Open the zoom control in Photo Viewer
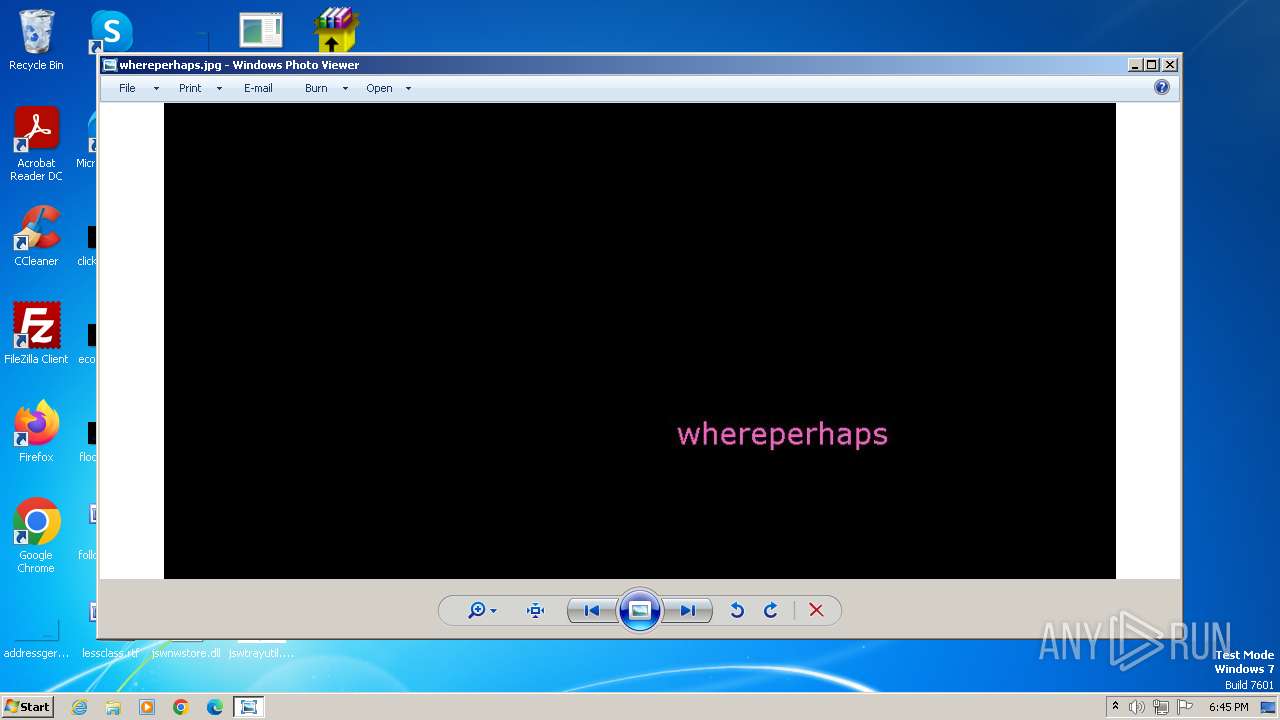Screen dimensions: 1280x720 482,610
